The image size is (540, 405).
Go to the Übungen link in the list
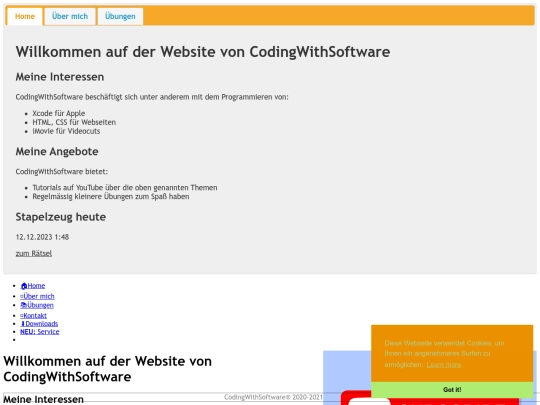click(37, 305)
